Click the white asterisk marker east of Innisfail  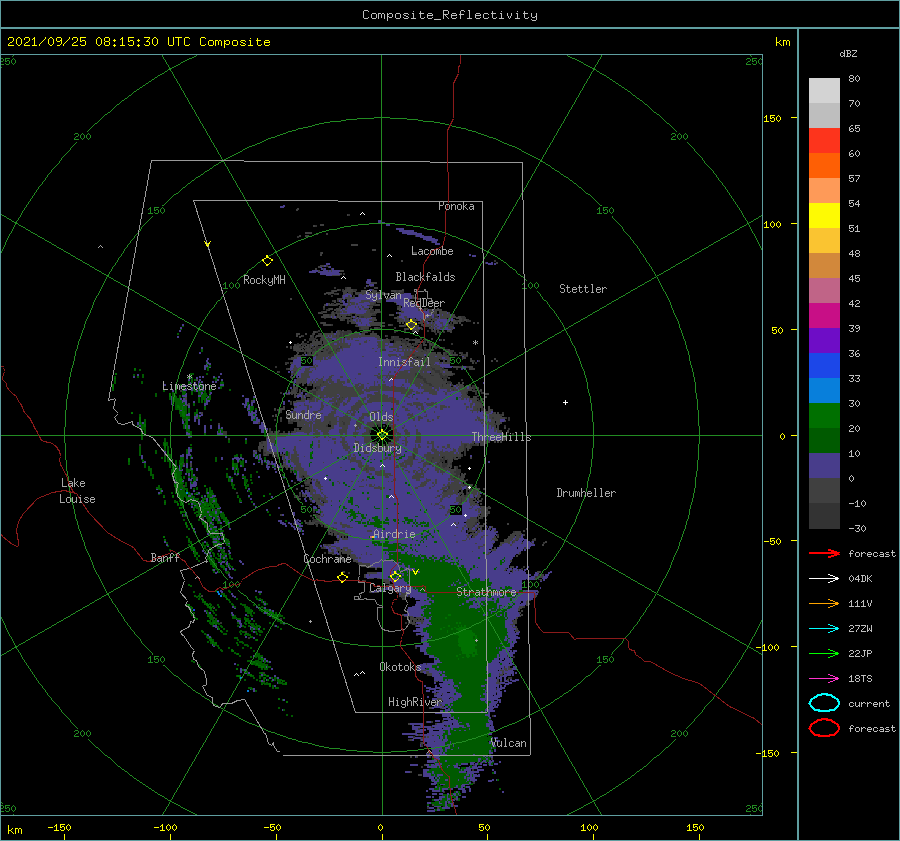click(x=475, y=343)
